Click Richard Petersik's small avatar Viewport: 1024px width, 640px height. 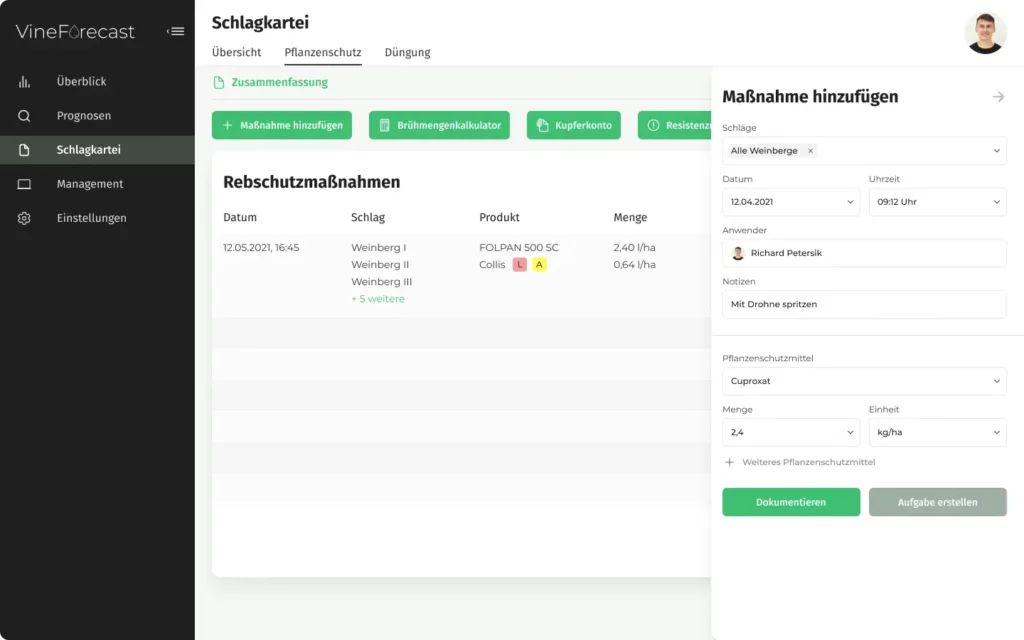pyautogui.click(x=738, y=253)
